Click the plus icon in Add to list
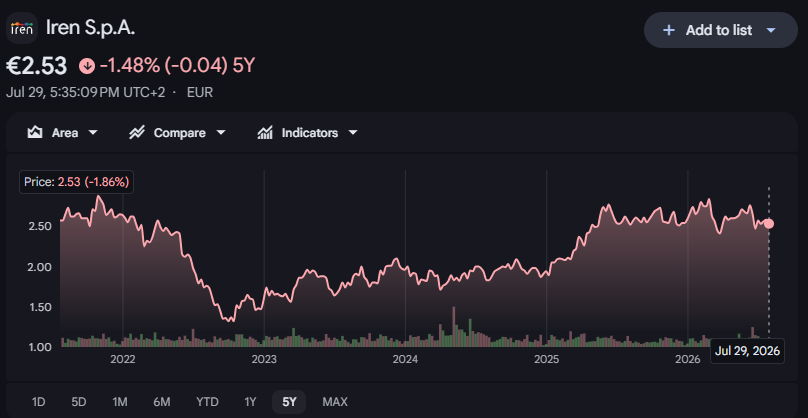The height and width of the screenshot is (418, 808). [x=668, y=30]
